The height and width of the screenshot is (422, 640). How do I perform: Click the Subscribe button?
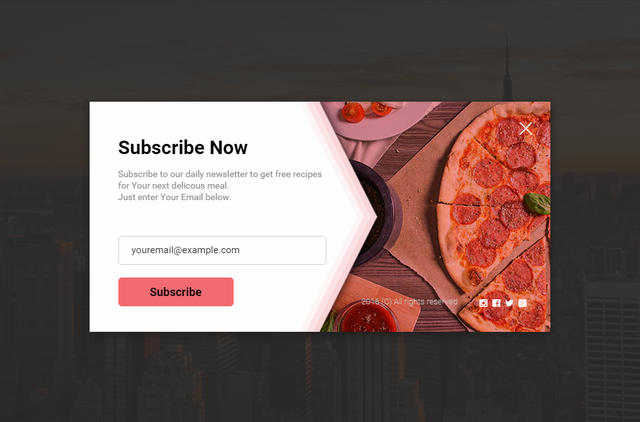click(x=176, y=292)
